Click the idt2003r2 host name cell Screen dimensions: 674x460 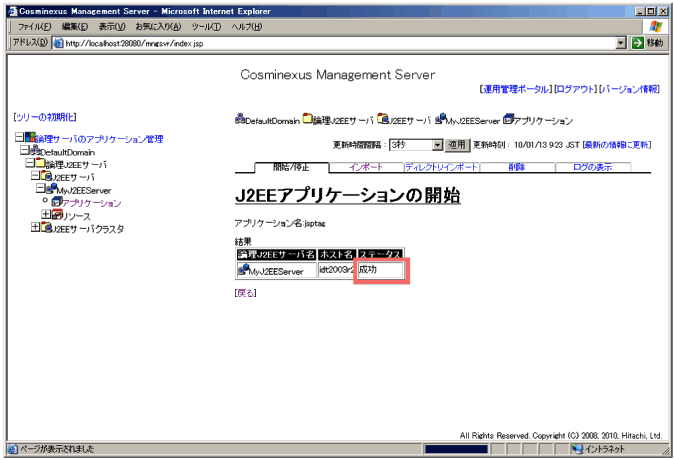[337, 270]
